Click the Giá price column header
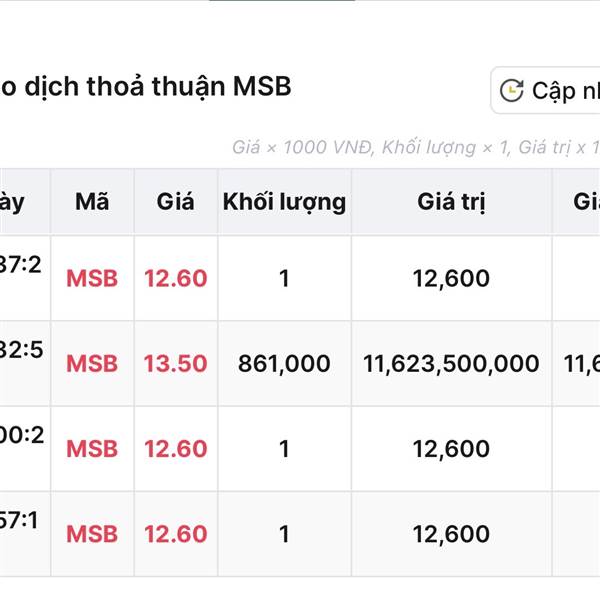This screenshot has width=600, height=600. pos(175,202)
